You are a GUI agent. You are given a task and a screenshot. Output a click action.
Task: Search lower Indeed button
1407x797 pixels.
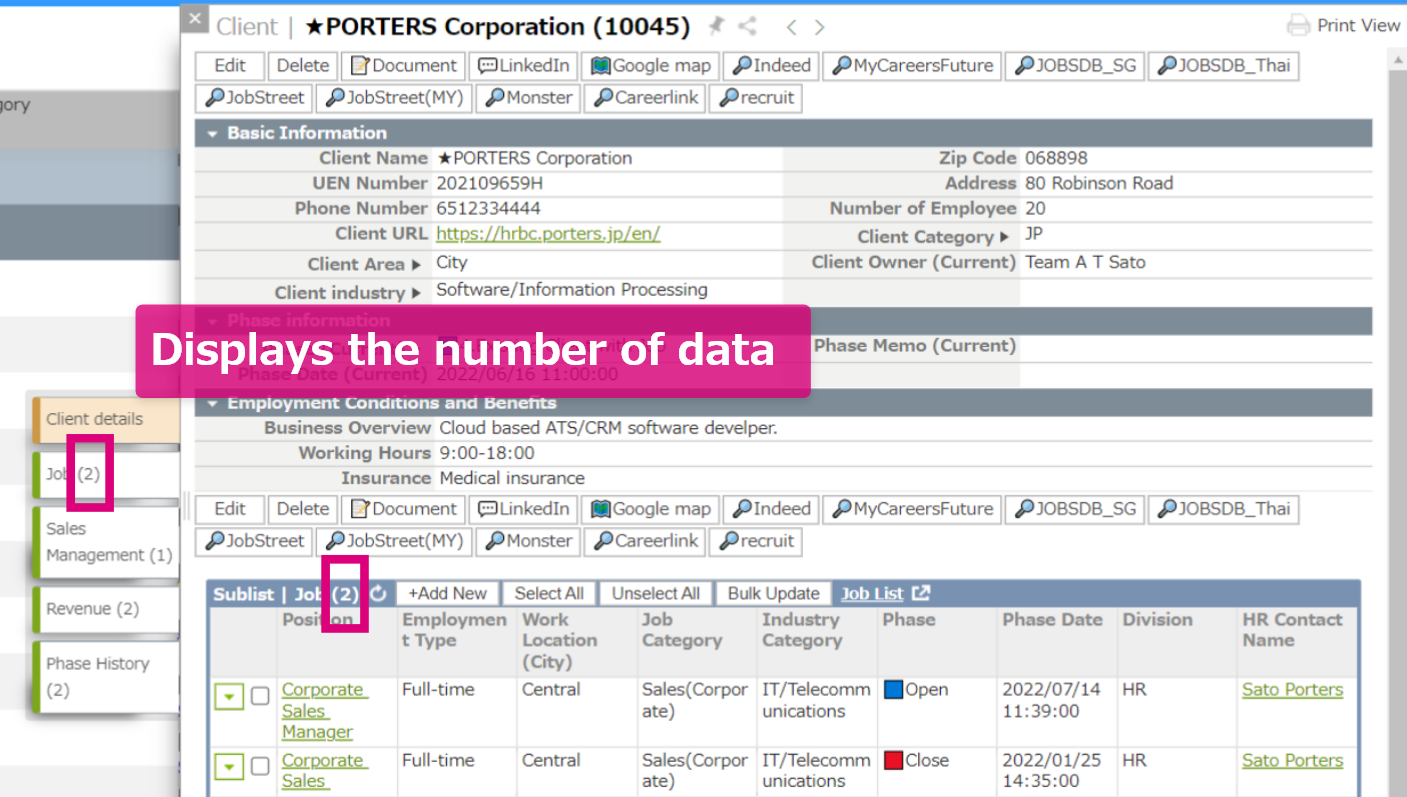coord(772,509)
